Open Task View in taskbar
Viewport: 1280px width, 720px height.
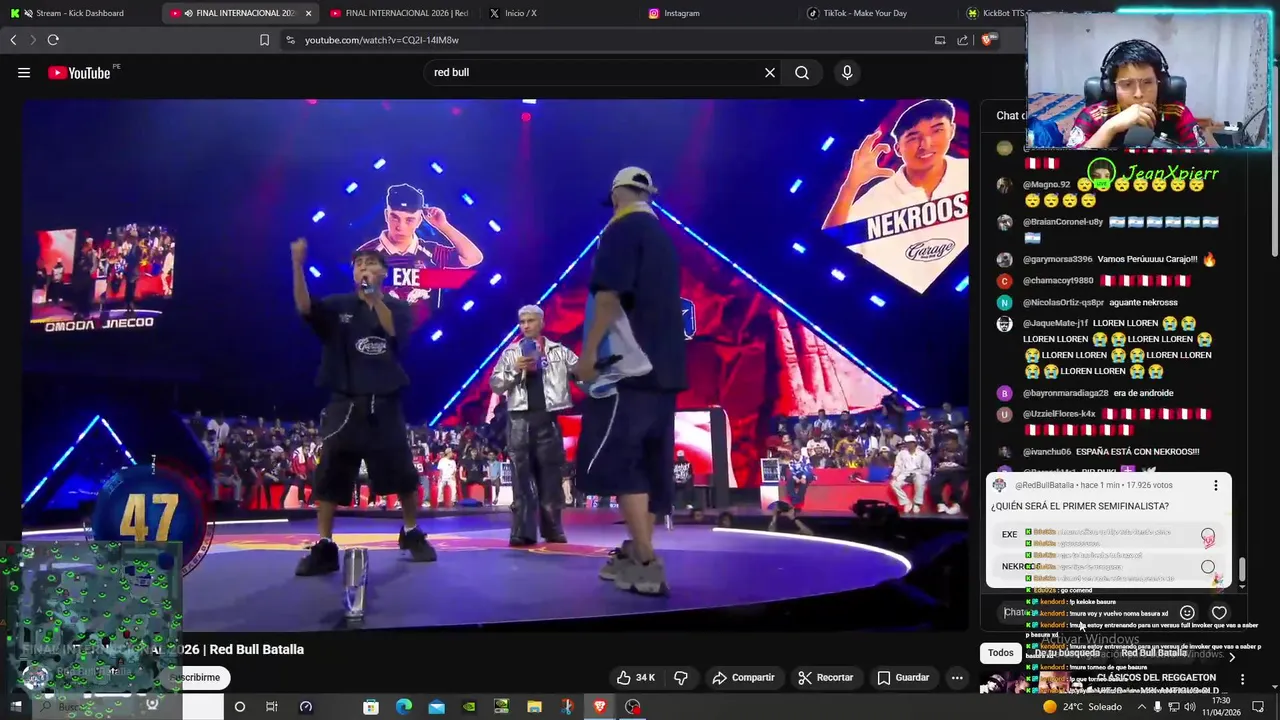point(271,707)
